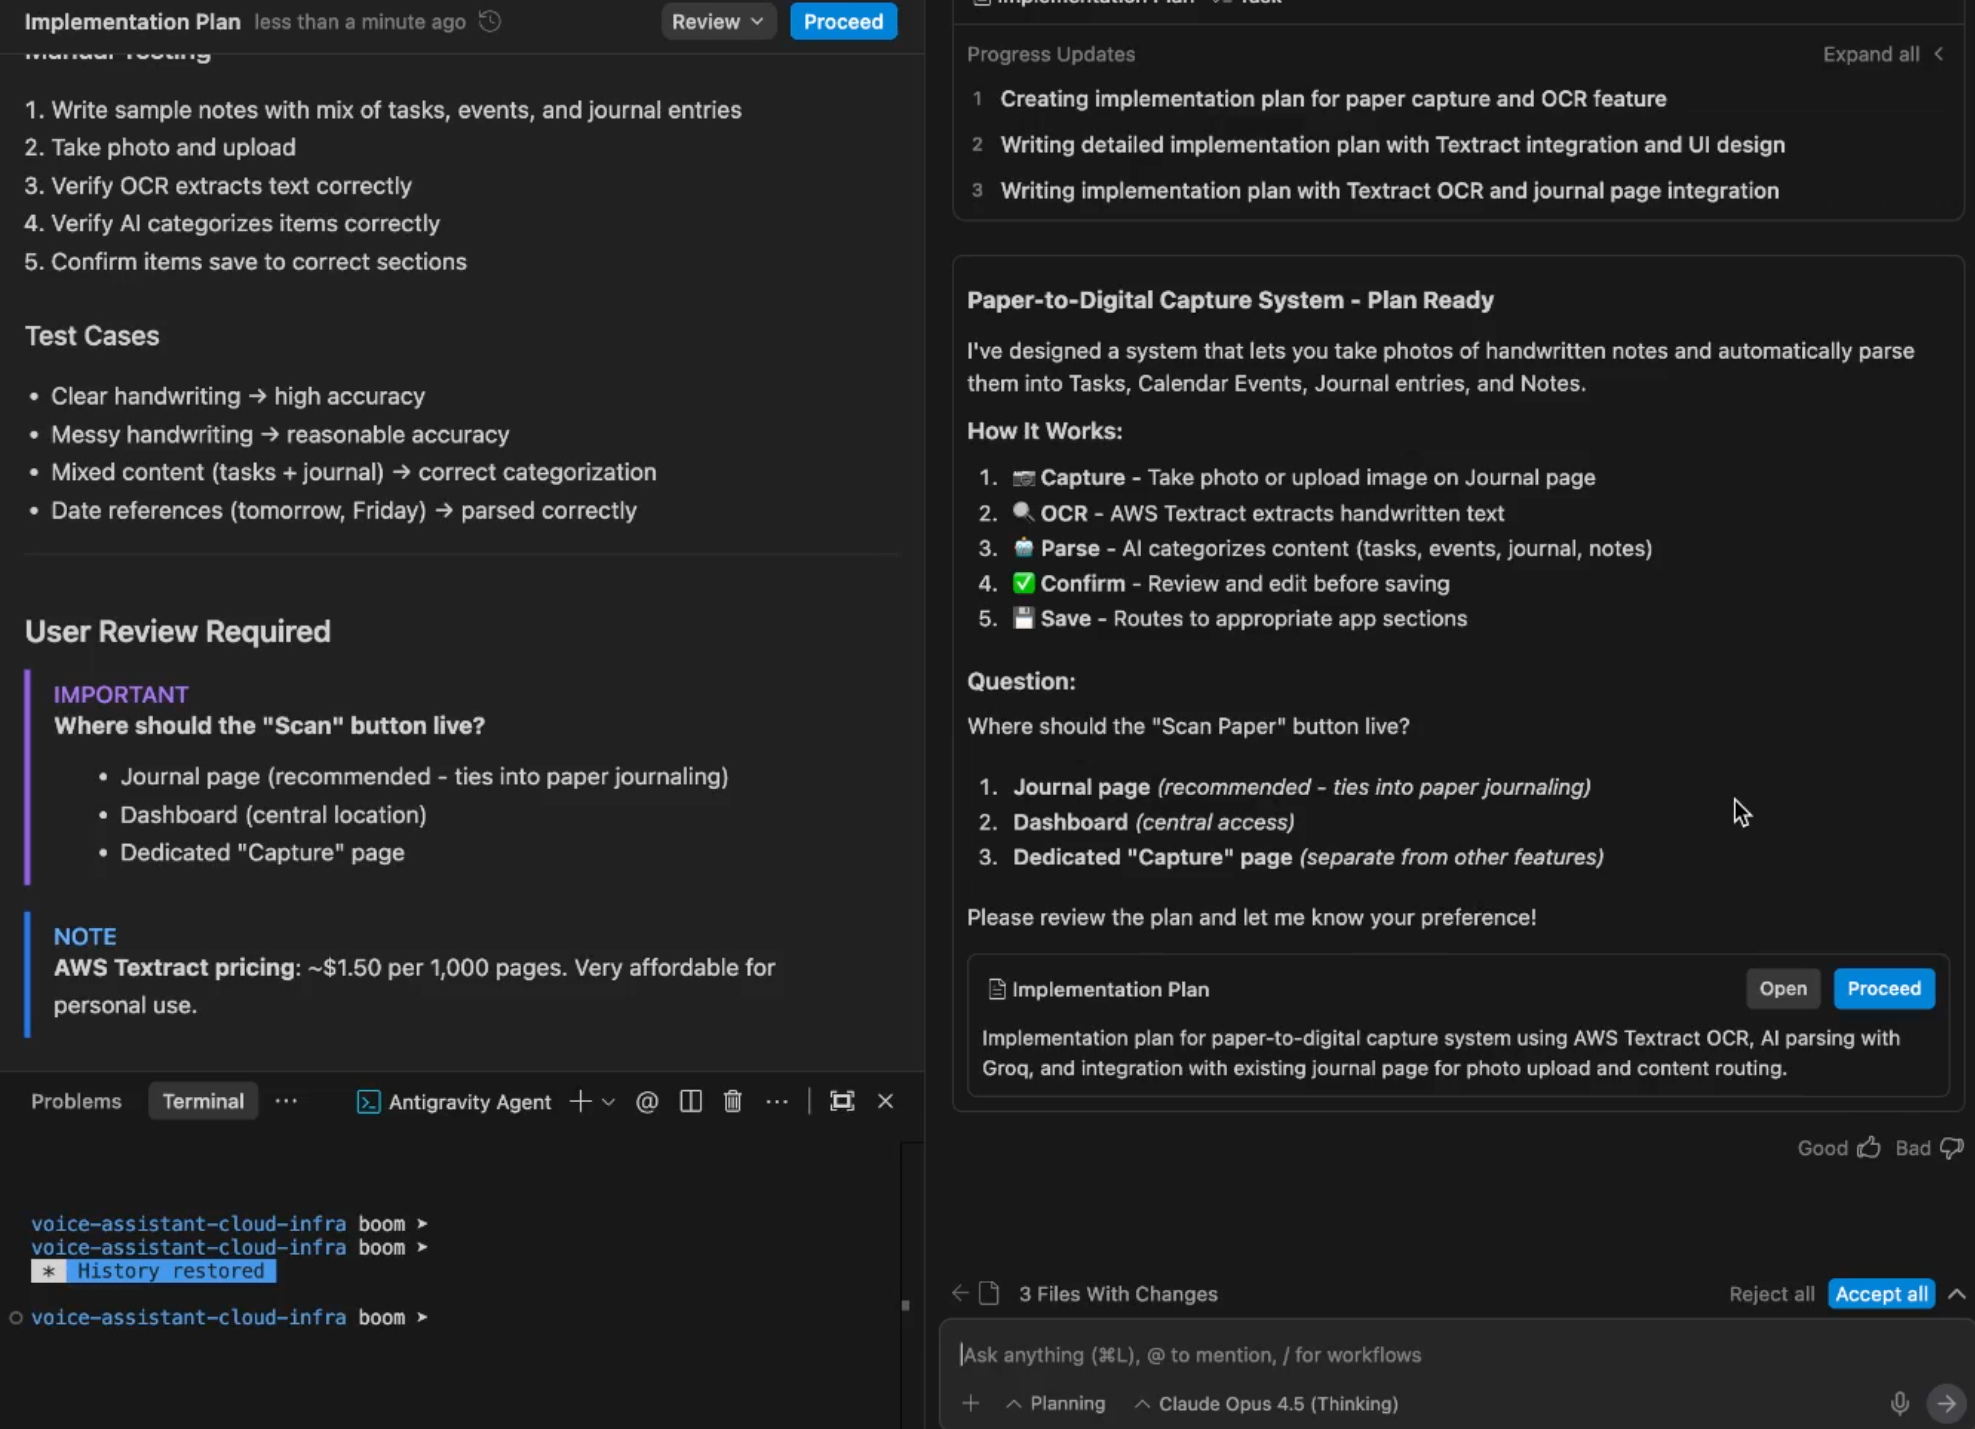Open the Claude Opus 4.5 model selector

tap(1266, 1403)
